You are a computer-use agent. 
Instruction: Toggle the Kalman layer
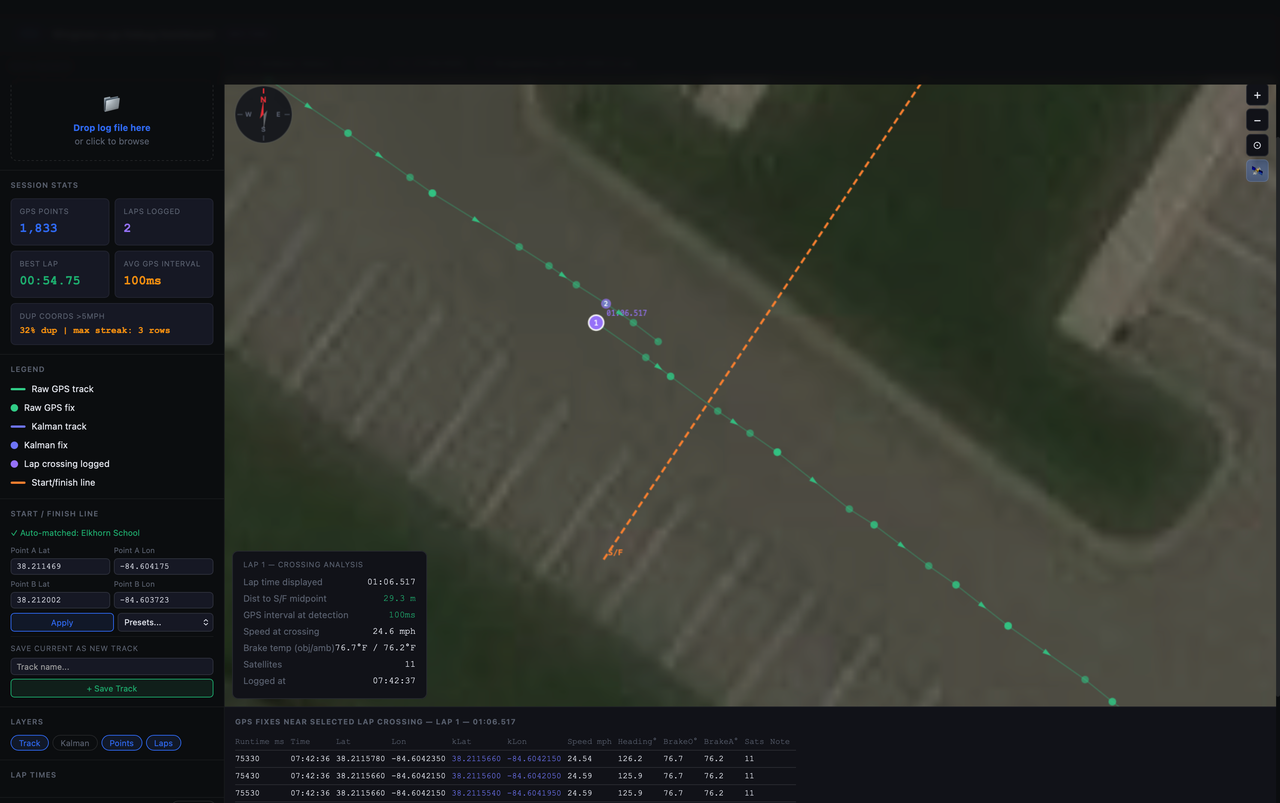(x=75, y=743)
